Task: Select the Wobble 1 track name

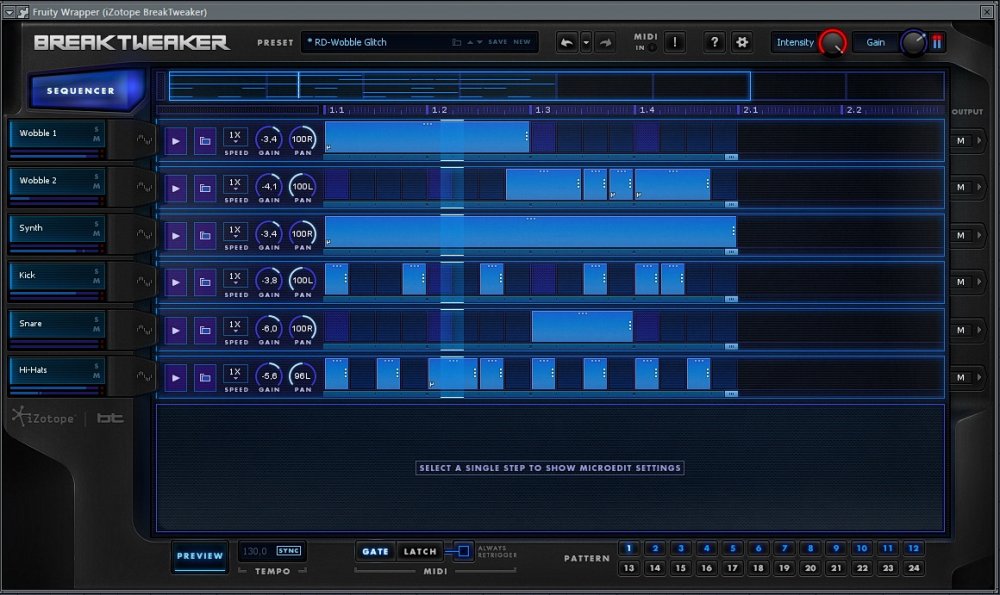Action: pos(38,133)
